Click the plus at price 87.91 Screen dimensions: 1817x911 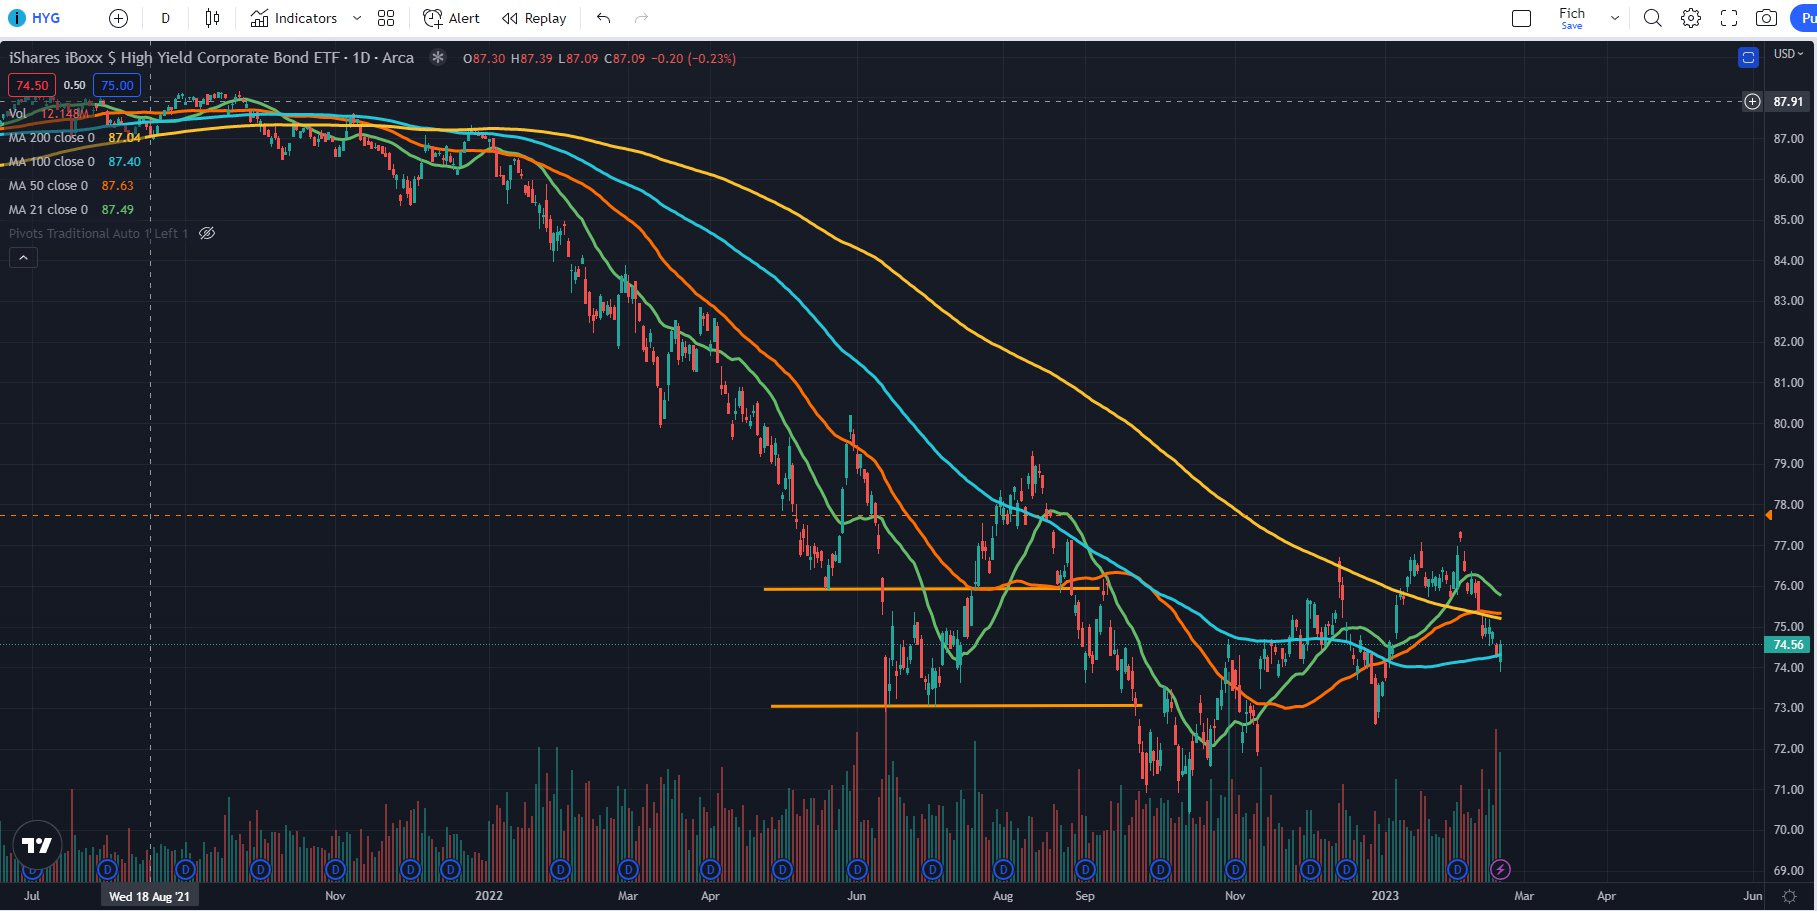(x=1752, y=101)
